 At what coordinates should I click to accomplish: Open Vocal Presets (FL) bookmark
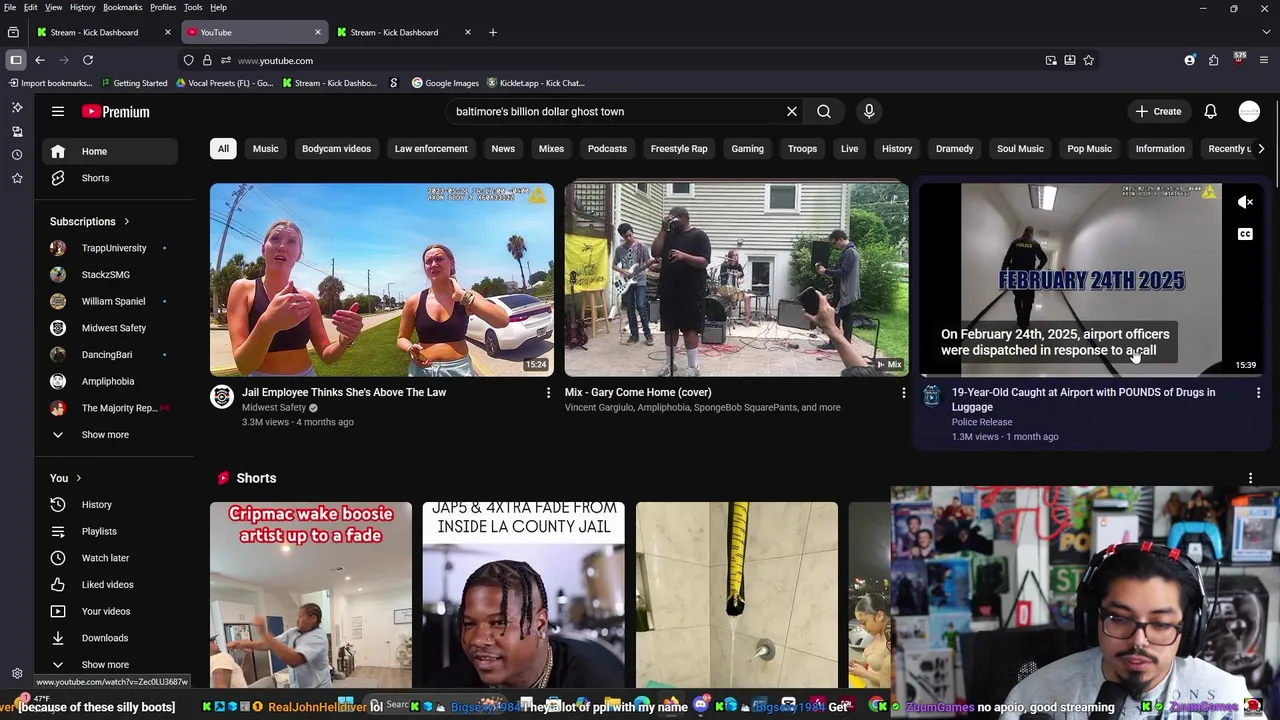(225, 83)
